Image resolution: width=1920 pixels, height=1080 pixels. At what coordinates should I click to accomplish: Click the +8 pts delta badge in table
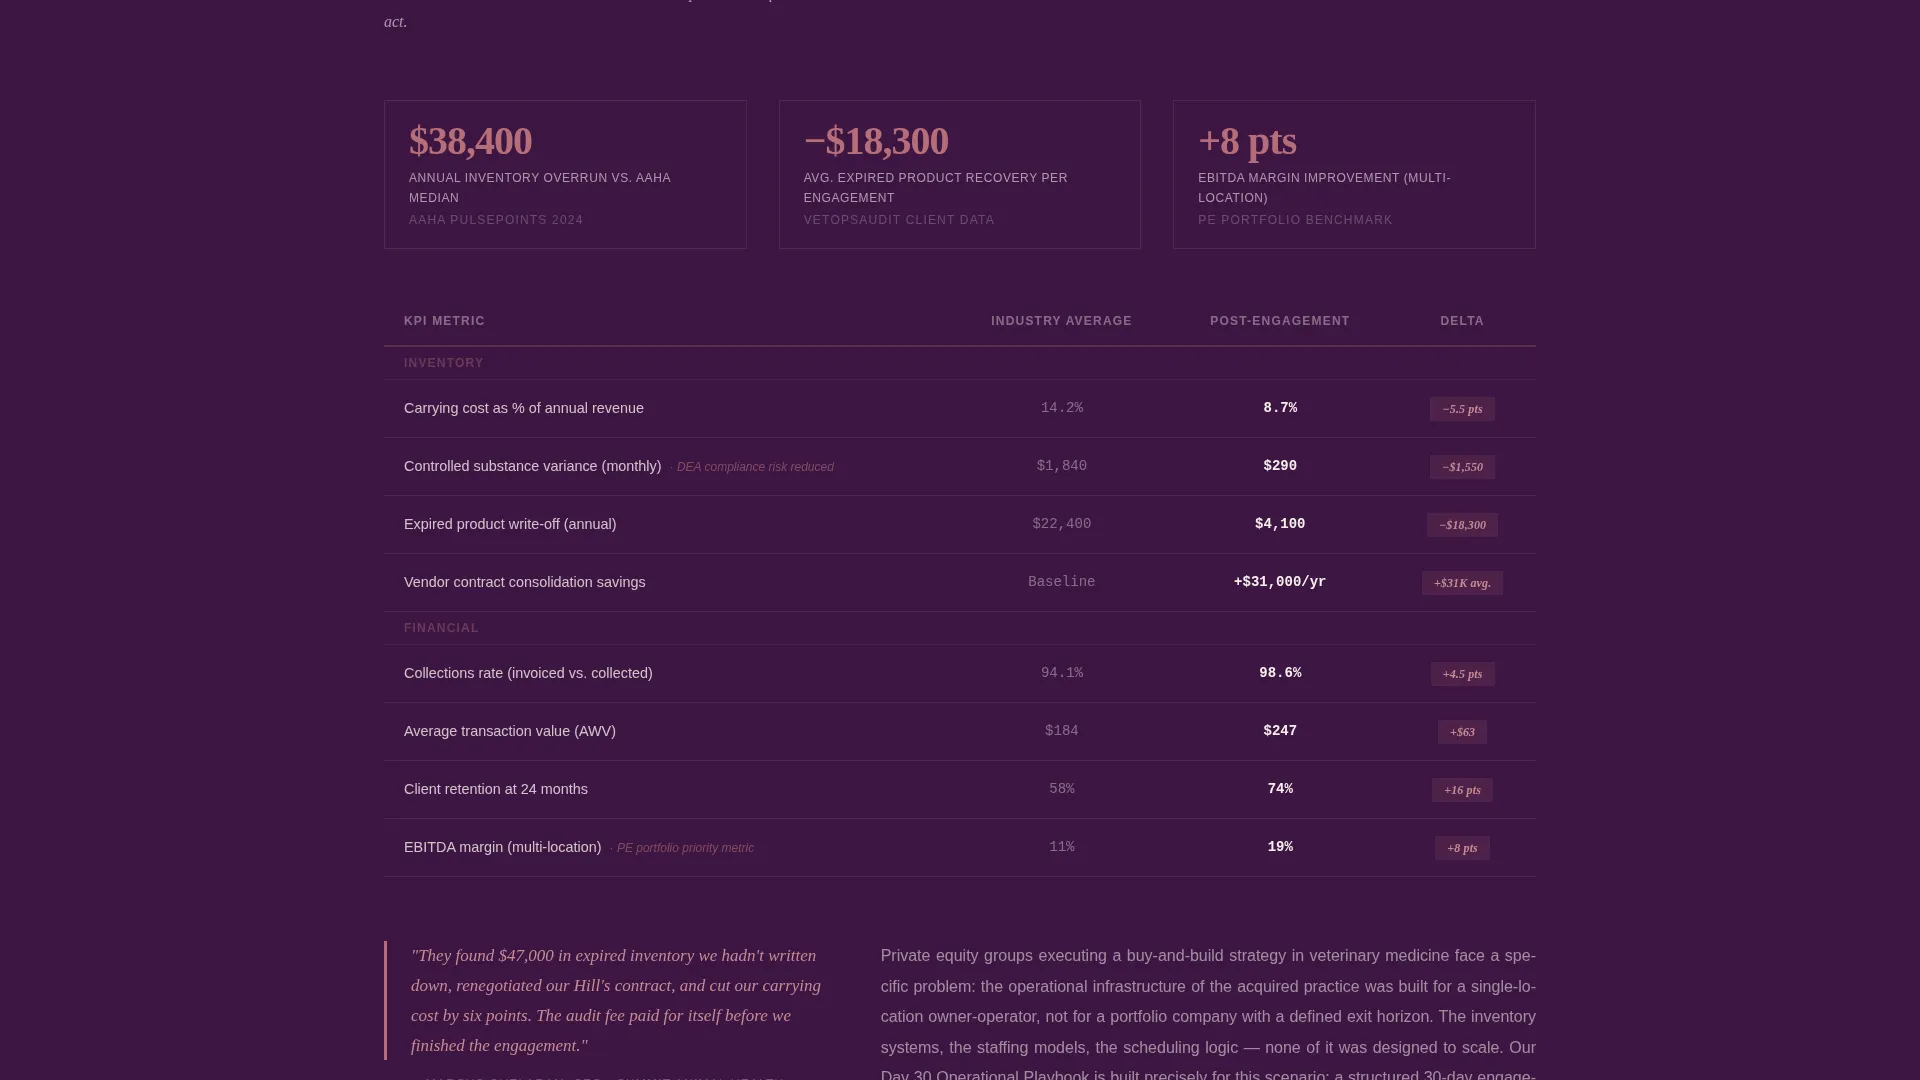click(1462, 848)
